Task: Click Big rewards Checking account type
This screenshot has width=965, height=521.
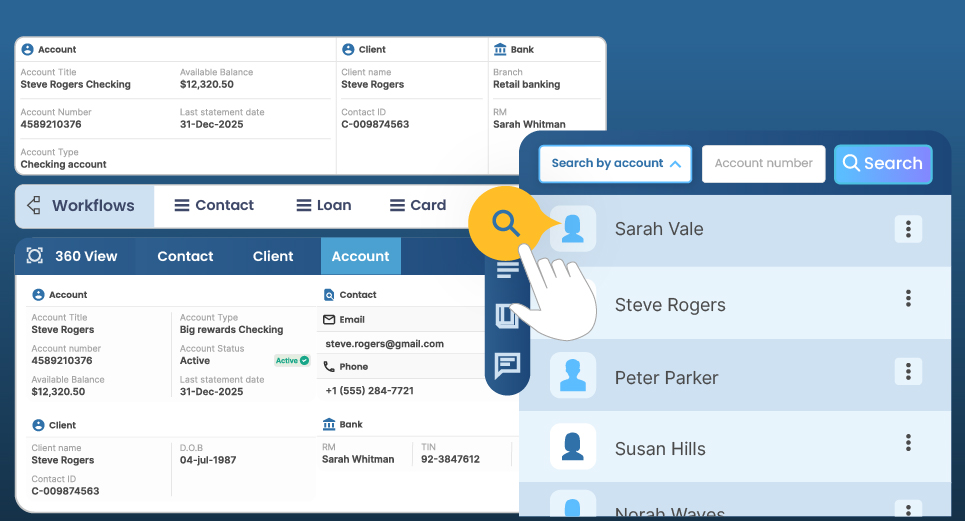Action: tap(231, 330)
